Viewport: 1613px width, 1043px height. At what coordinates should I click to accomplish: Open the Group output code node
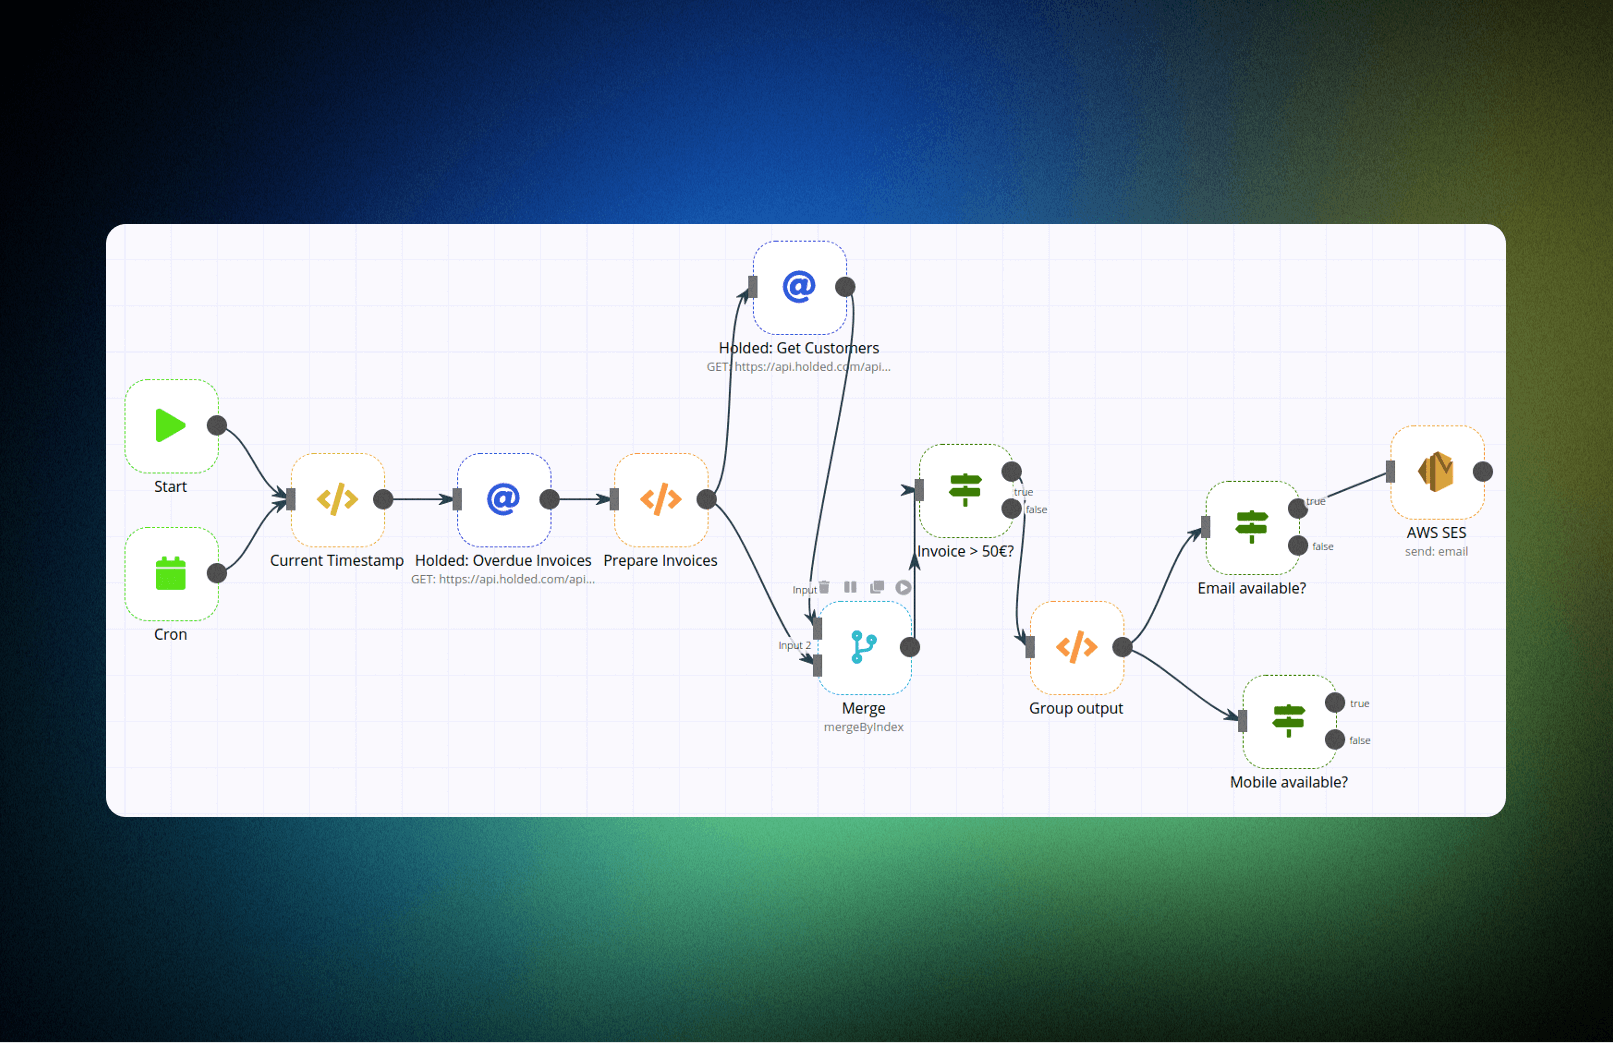(x=1077, y=647)
